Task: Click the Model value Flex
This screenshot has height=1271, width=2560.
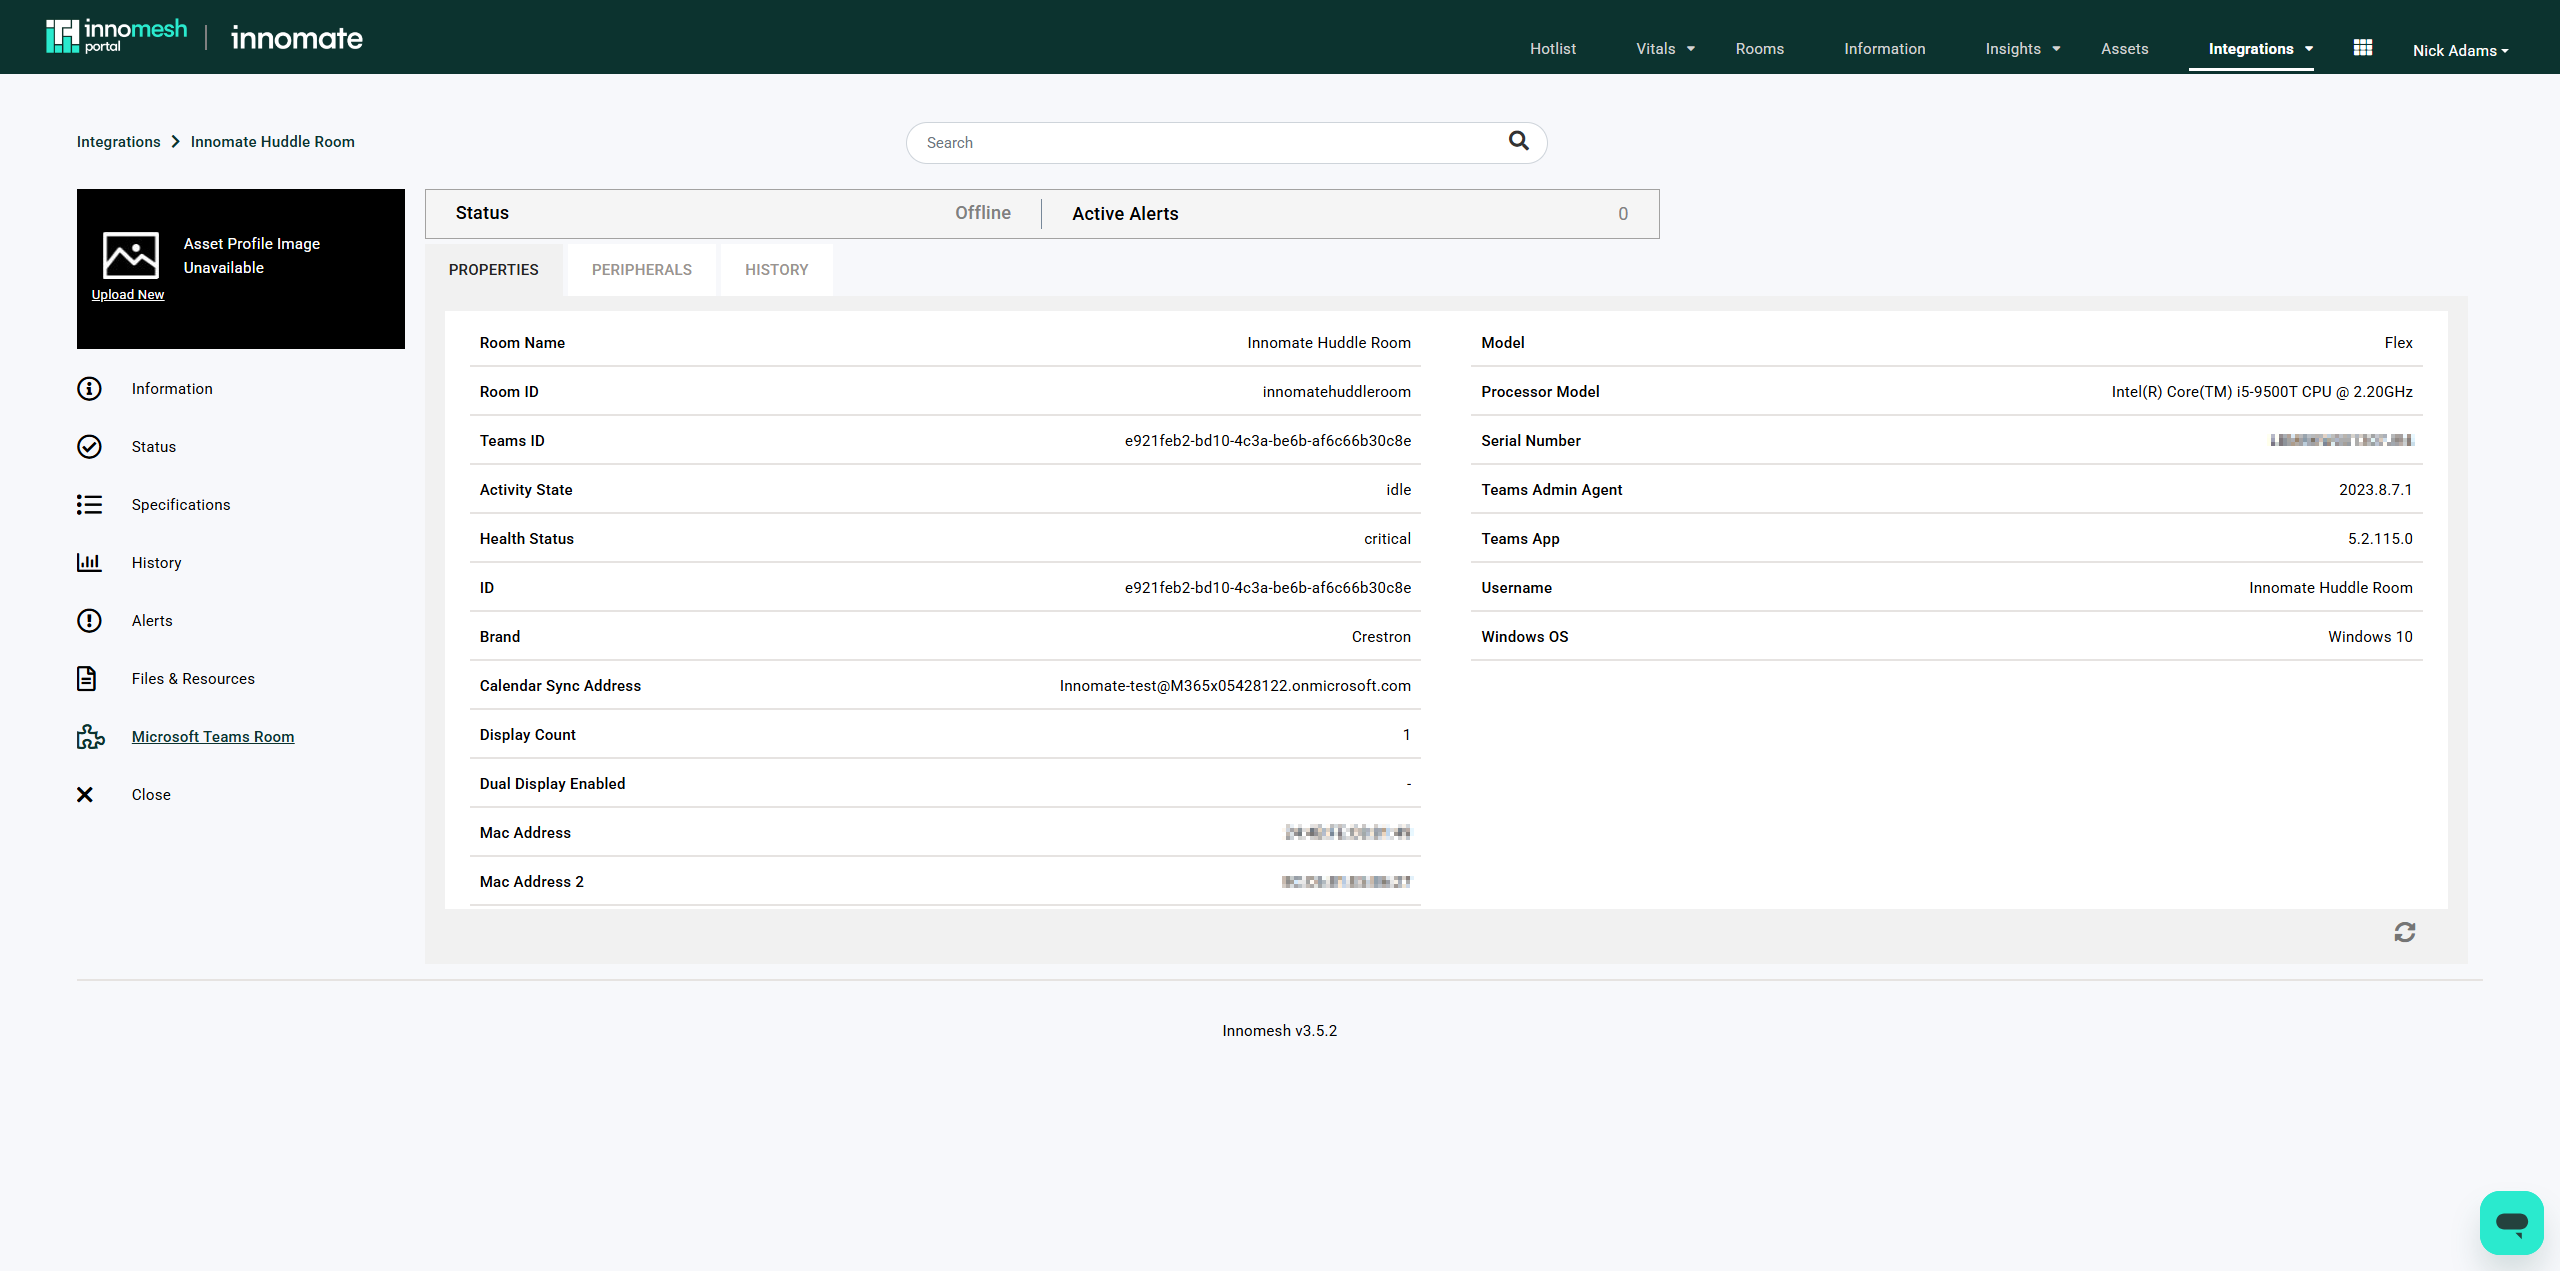Action: click(x=2398, y=343)
